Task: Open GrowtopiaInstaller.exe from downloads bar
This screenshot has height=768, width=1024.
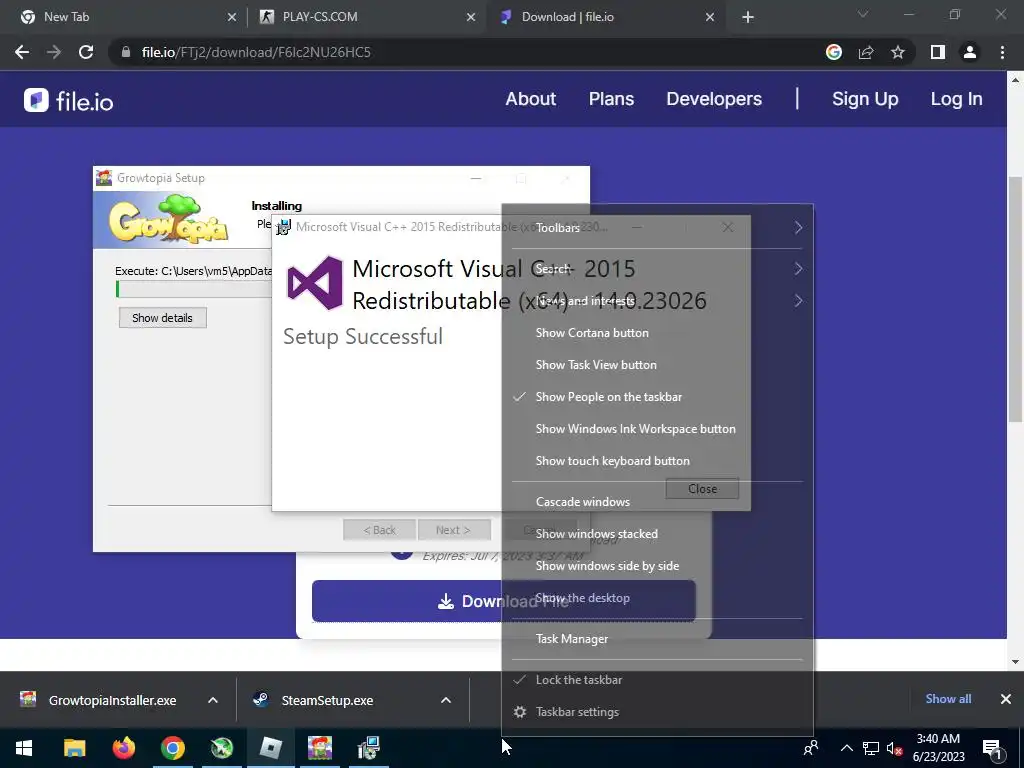Action: pos(112,700)
